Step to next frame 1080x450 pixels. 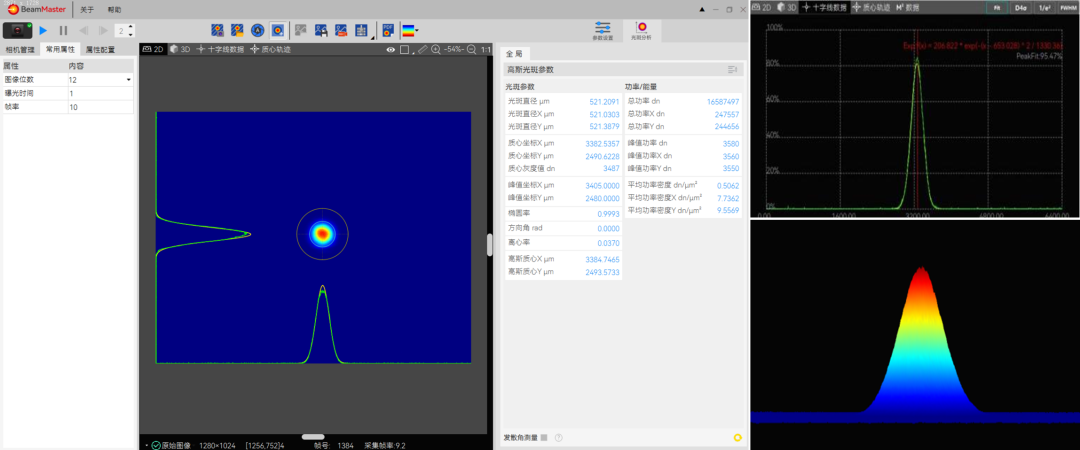[x=103, y=30]
